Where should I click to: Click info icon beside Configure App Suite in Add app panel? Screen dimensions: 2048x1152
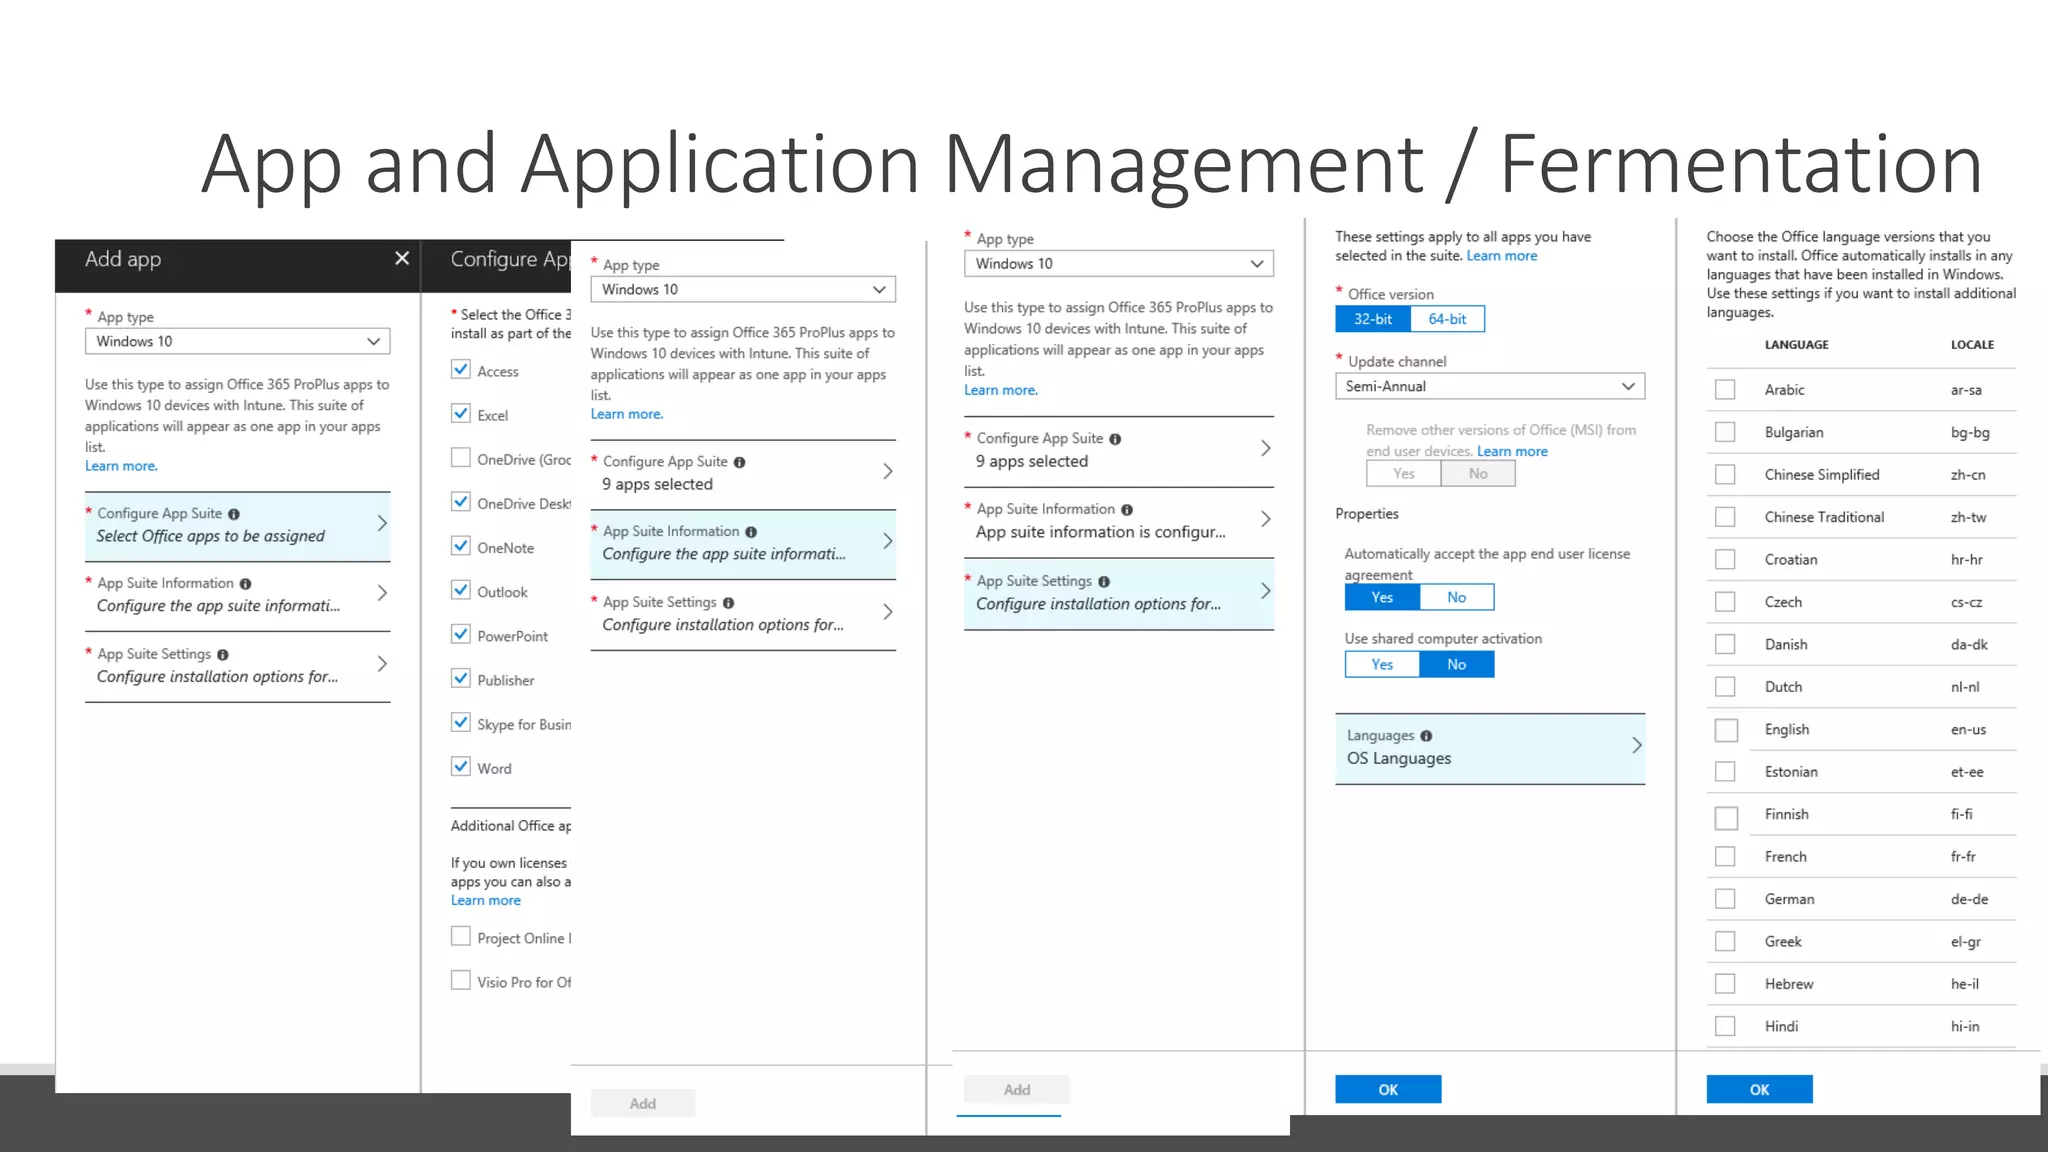[234, 514]
